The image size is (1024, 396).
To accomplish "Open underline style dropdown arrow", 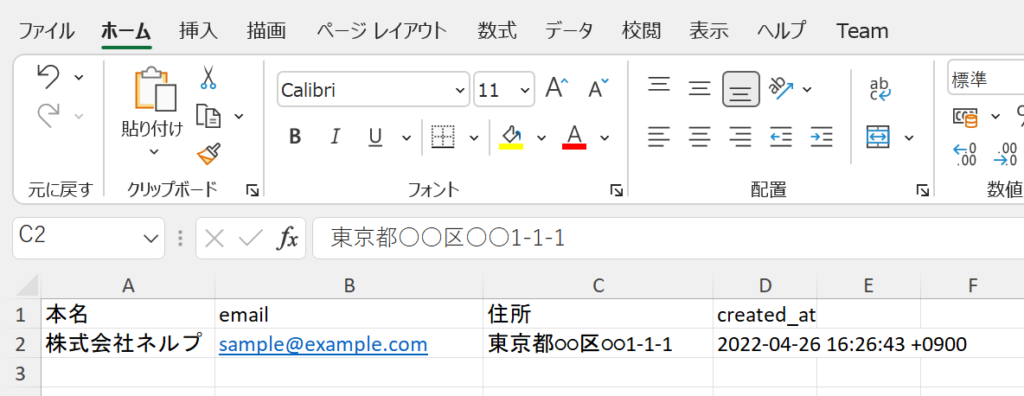I will click(x=406, y=138).
